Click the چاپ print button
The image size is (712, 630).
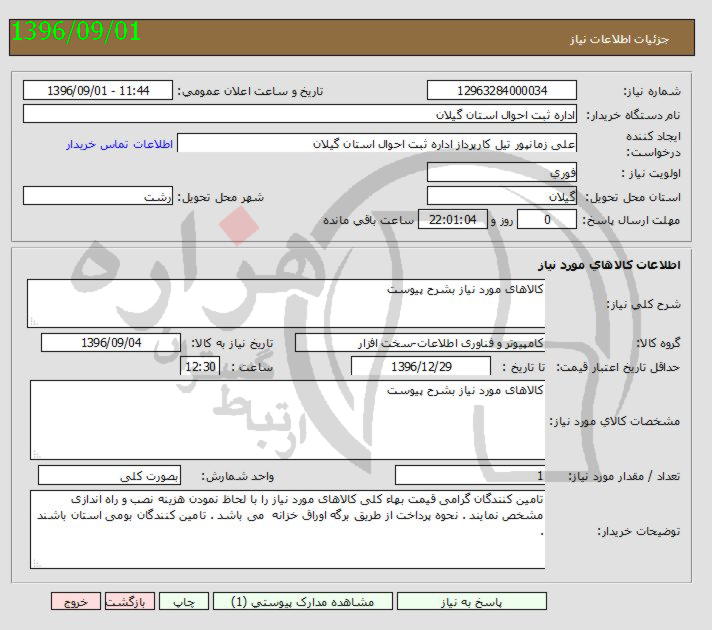coord(184,601)
